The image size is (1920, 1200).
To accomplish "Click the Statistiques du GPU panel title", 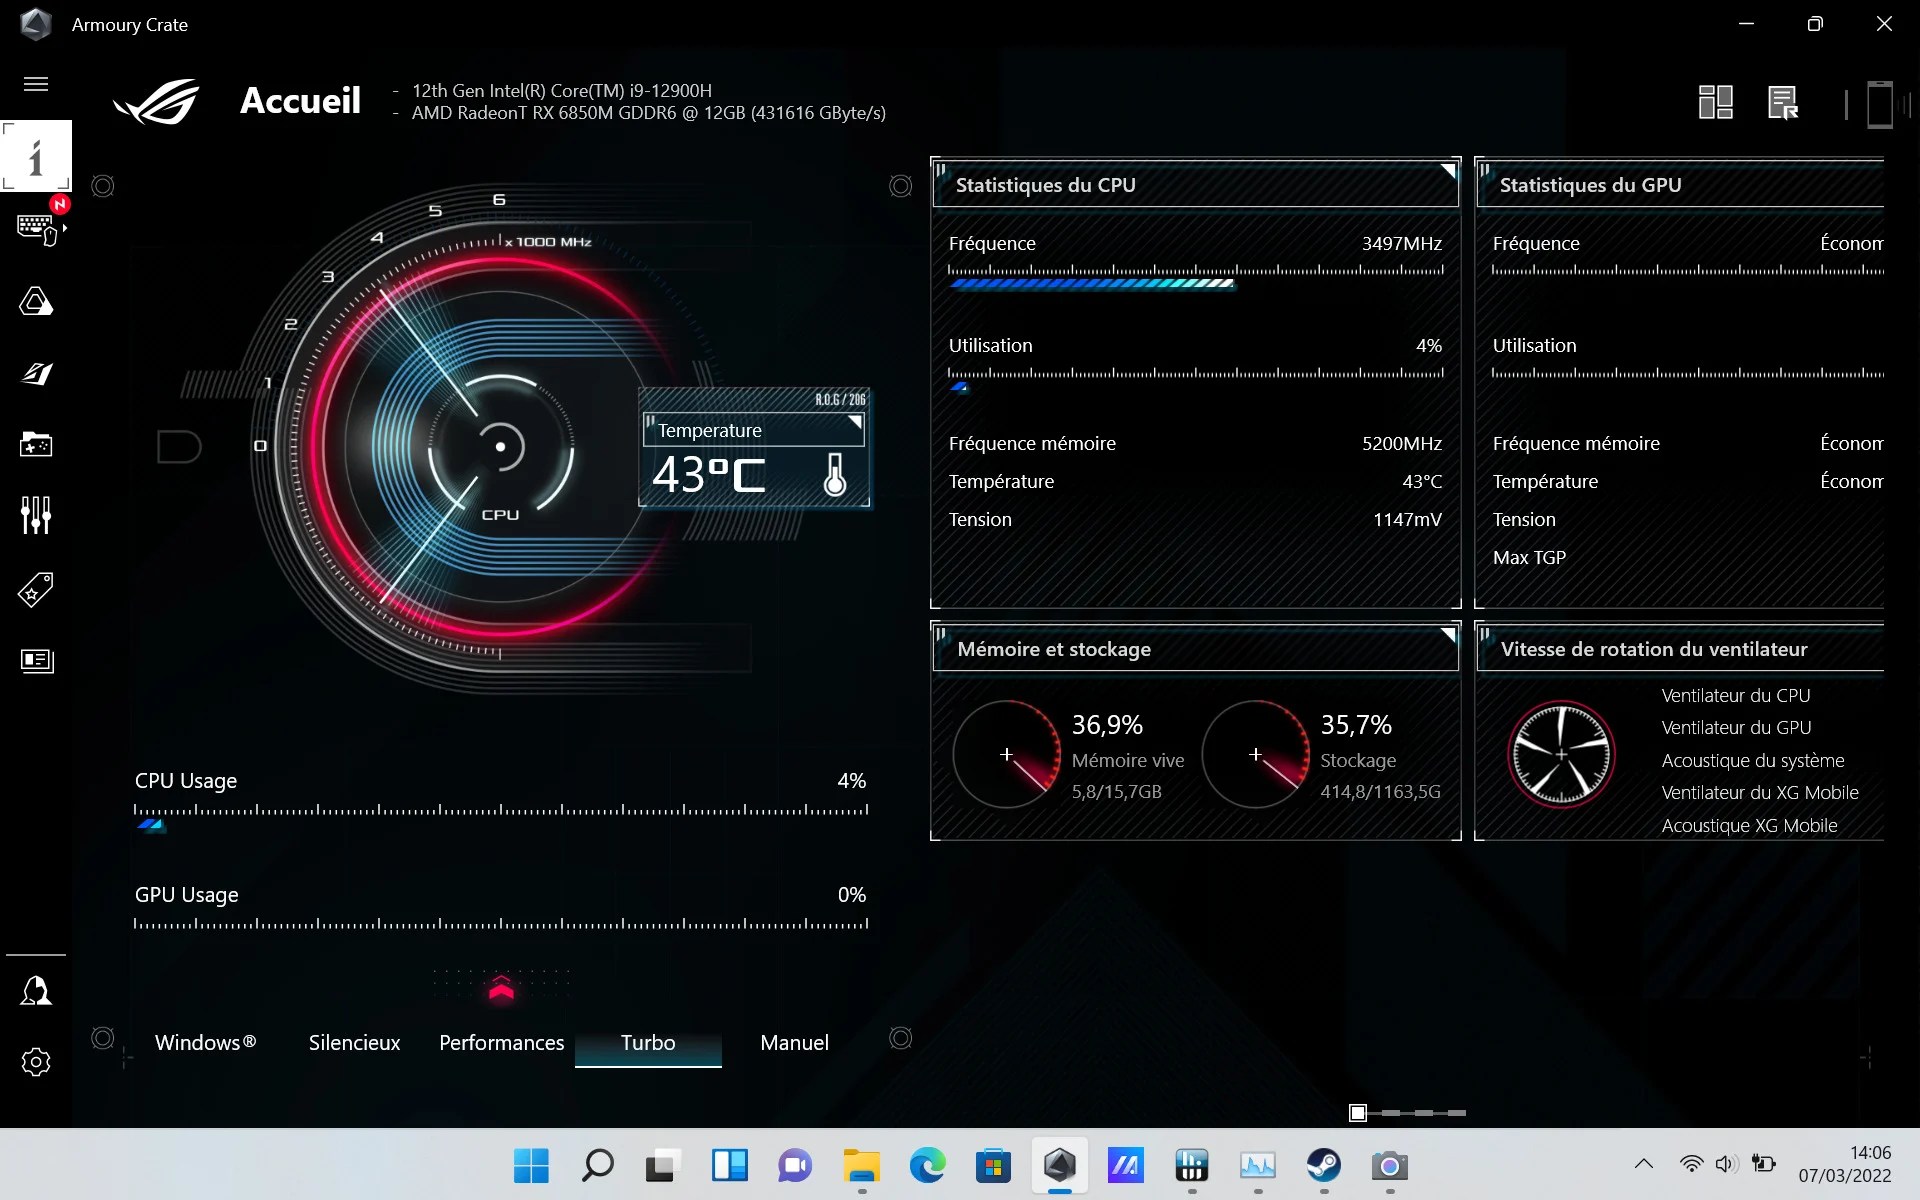I will [1590, 185].
